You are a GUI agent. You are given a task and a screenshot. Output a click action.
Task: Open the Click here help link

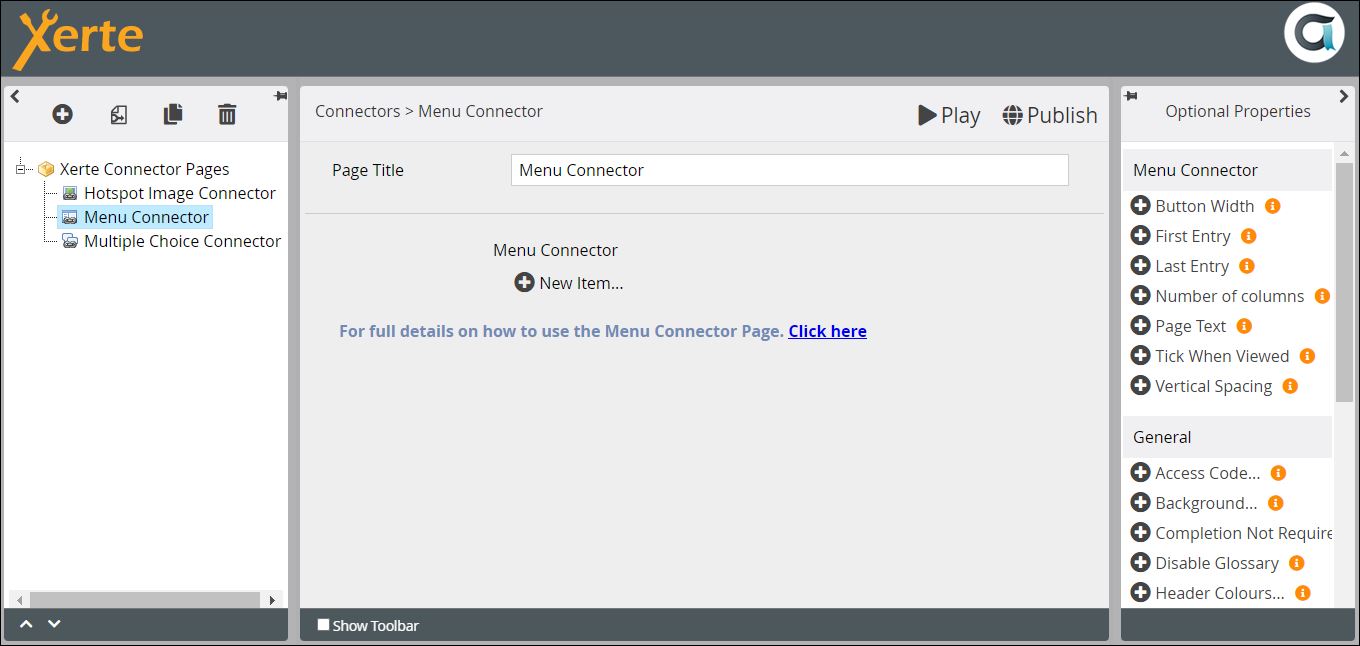[x=827, y=331]
